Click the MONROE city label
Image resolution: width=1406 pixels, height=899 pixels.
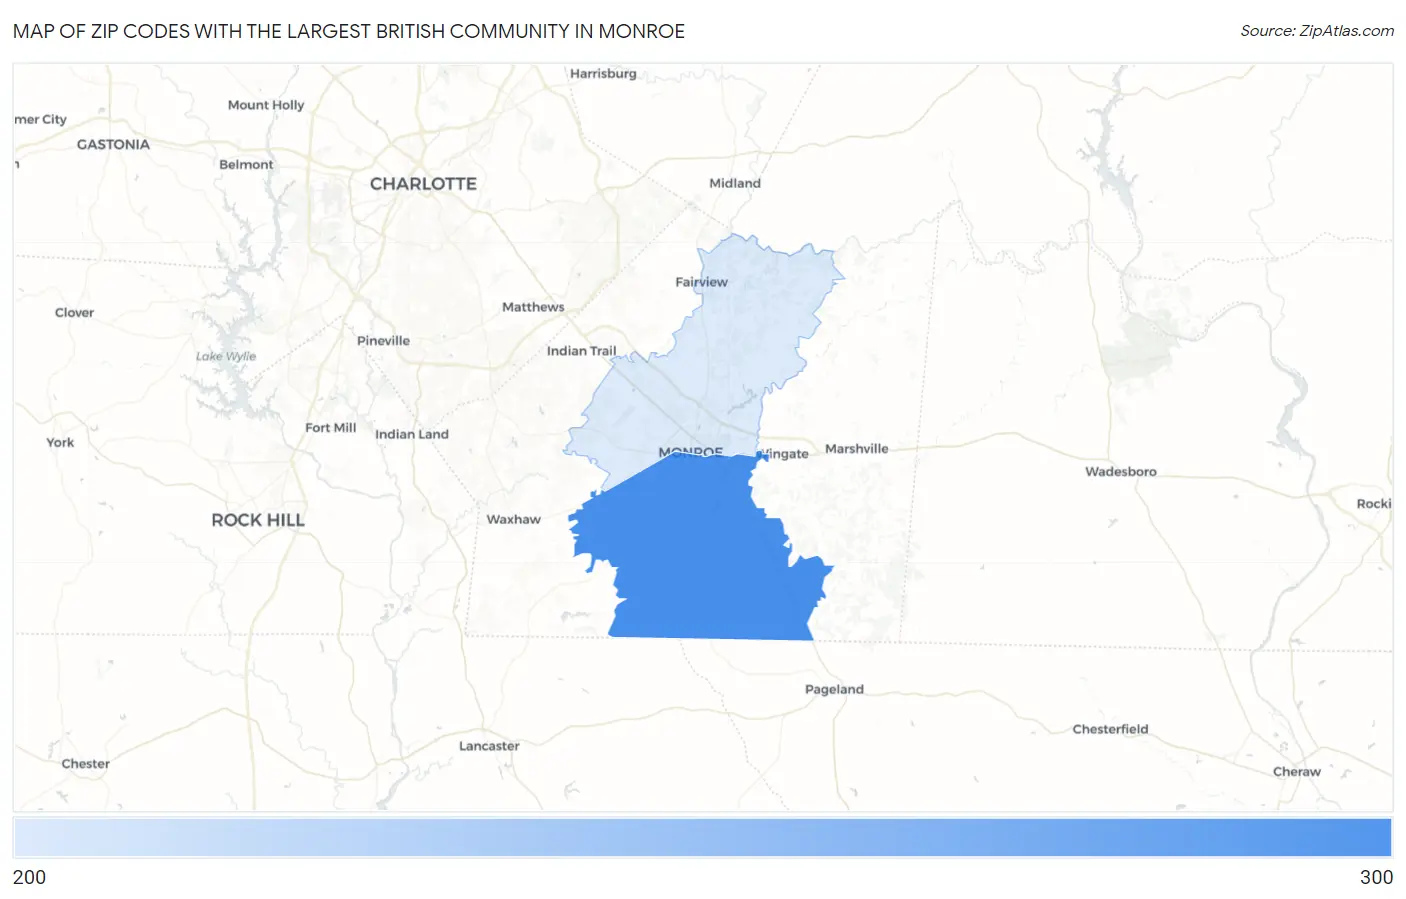(x=690, y=452)
